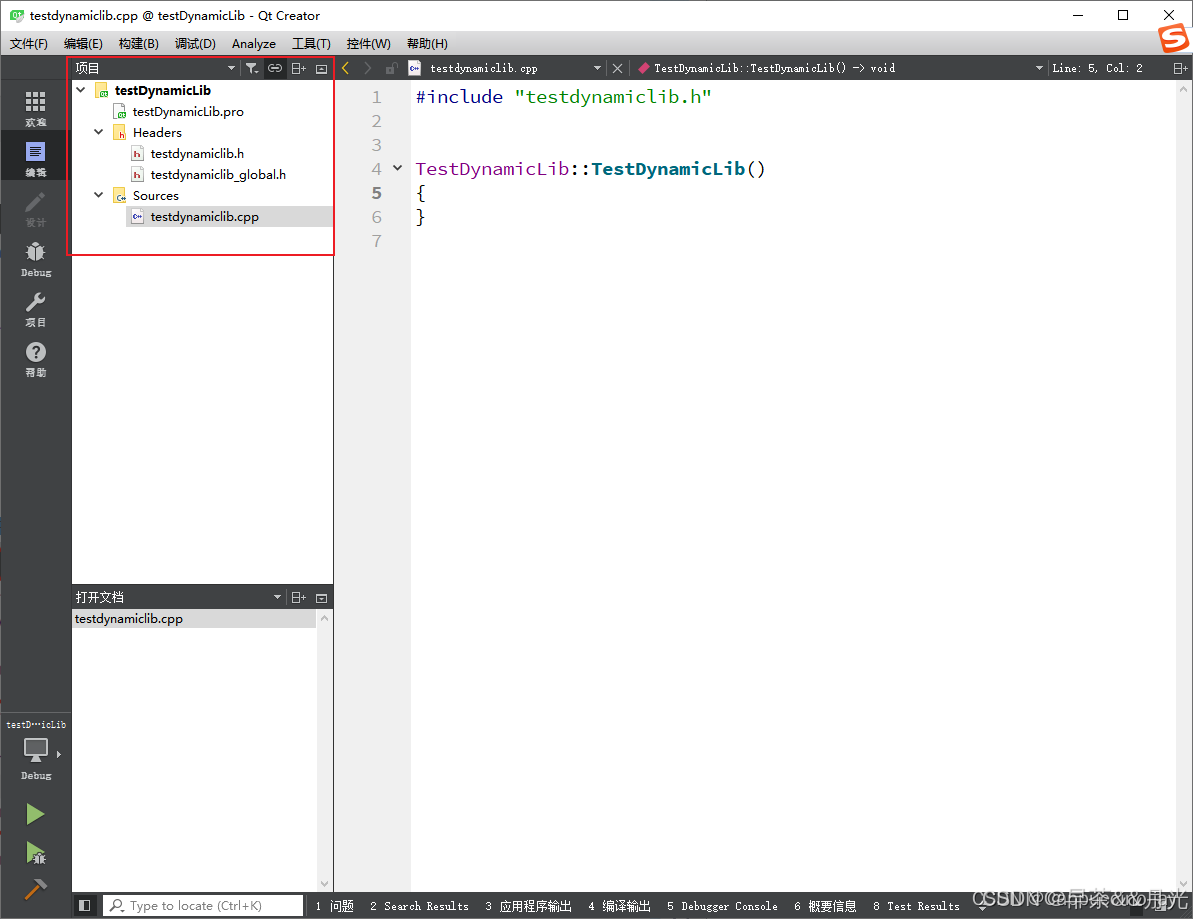This screenshot has height=919, width=1193.
Task: Click line number 1 in editor gutter
Action: [x=376, y=97]
